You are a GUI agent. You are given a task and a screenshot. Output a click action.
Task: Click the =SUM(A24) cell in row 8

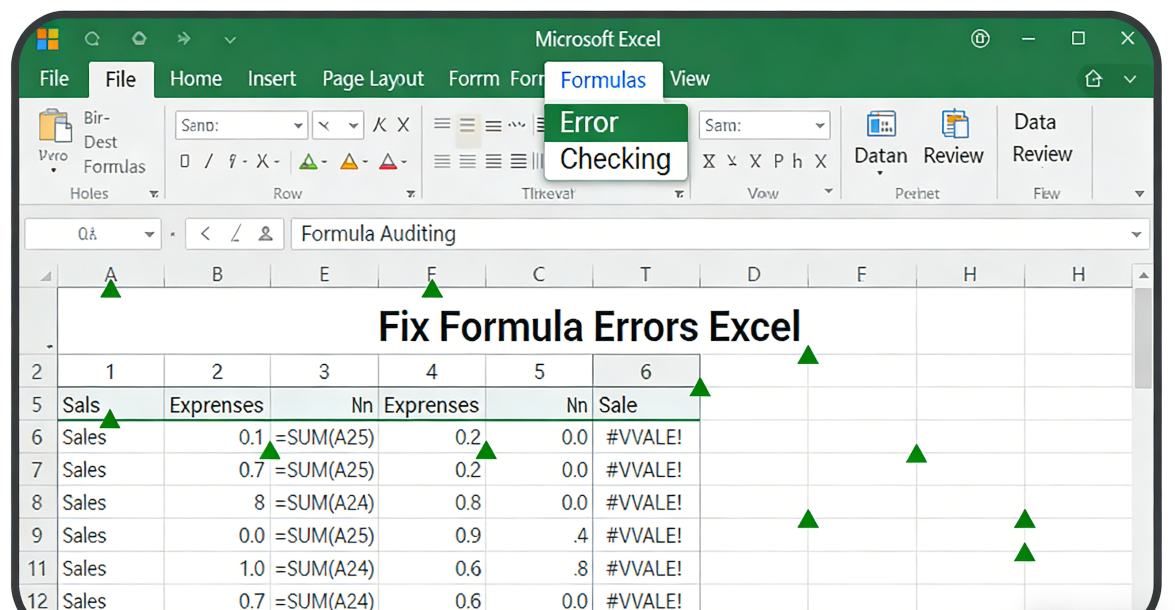click(324, 503)
